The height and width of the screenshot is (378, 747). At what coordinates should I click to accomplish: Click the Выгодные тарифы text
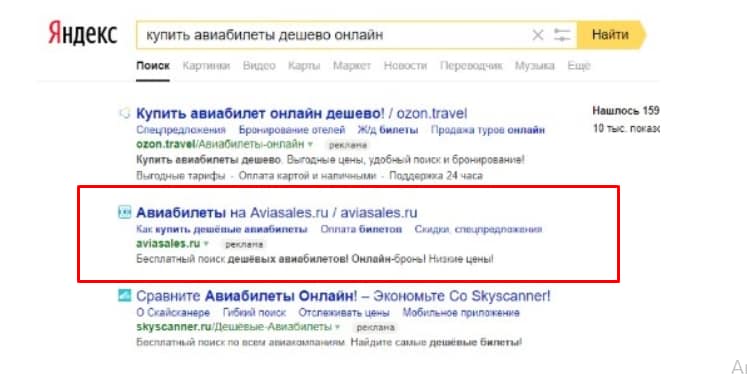click(181, 176)
